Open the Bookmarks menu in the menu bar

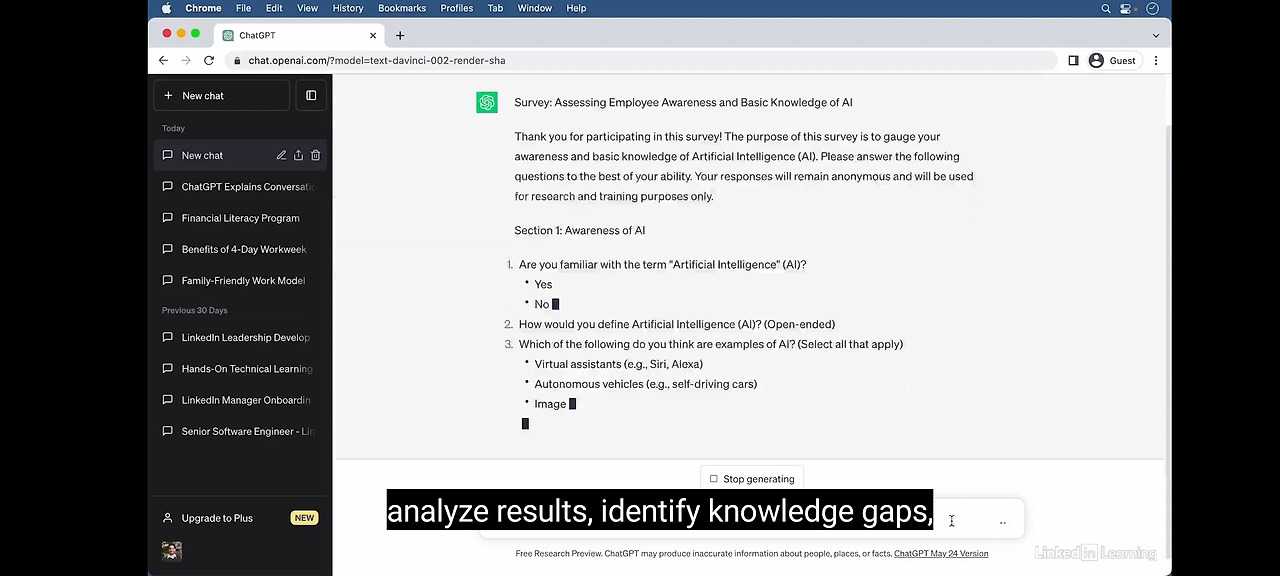[x=402, y=8]
